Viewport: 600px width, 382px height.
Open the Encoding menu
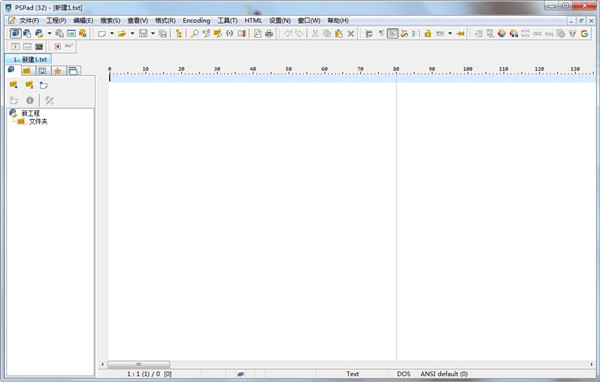(x=196, y=20)
